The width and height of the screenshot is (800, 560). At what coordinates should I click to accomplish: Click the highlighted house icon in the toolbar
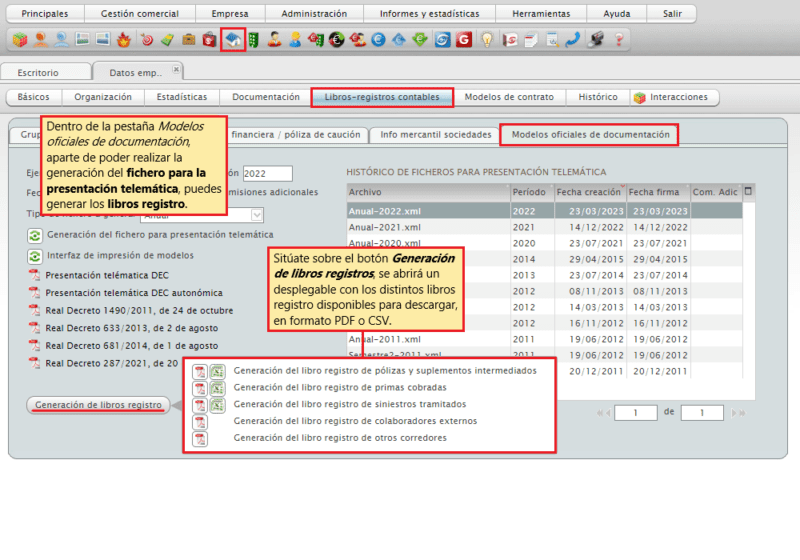coord(232,41)
